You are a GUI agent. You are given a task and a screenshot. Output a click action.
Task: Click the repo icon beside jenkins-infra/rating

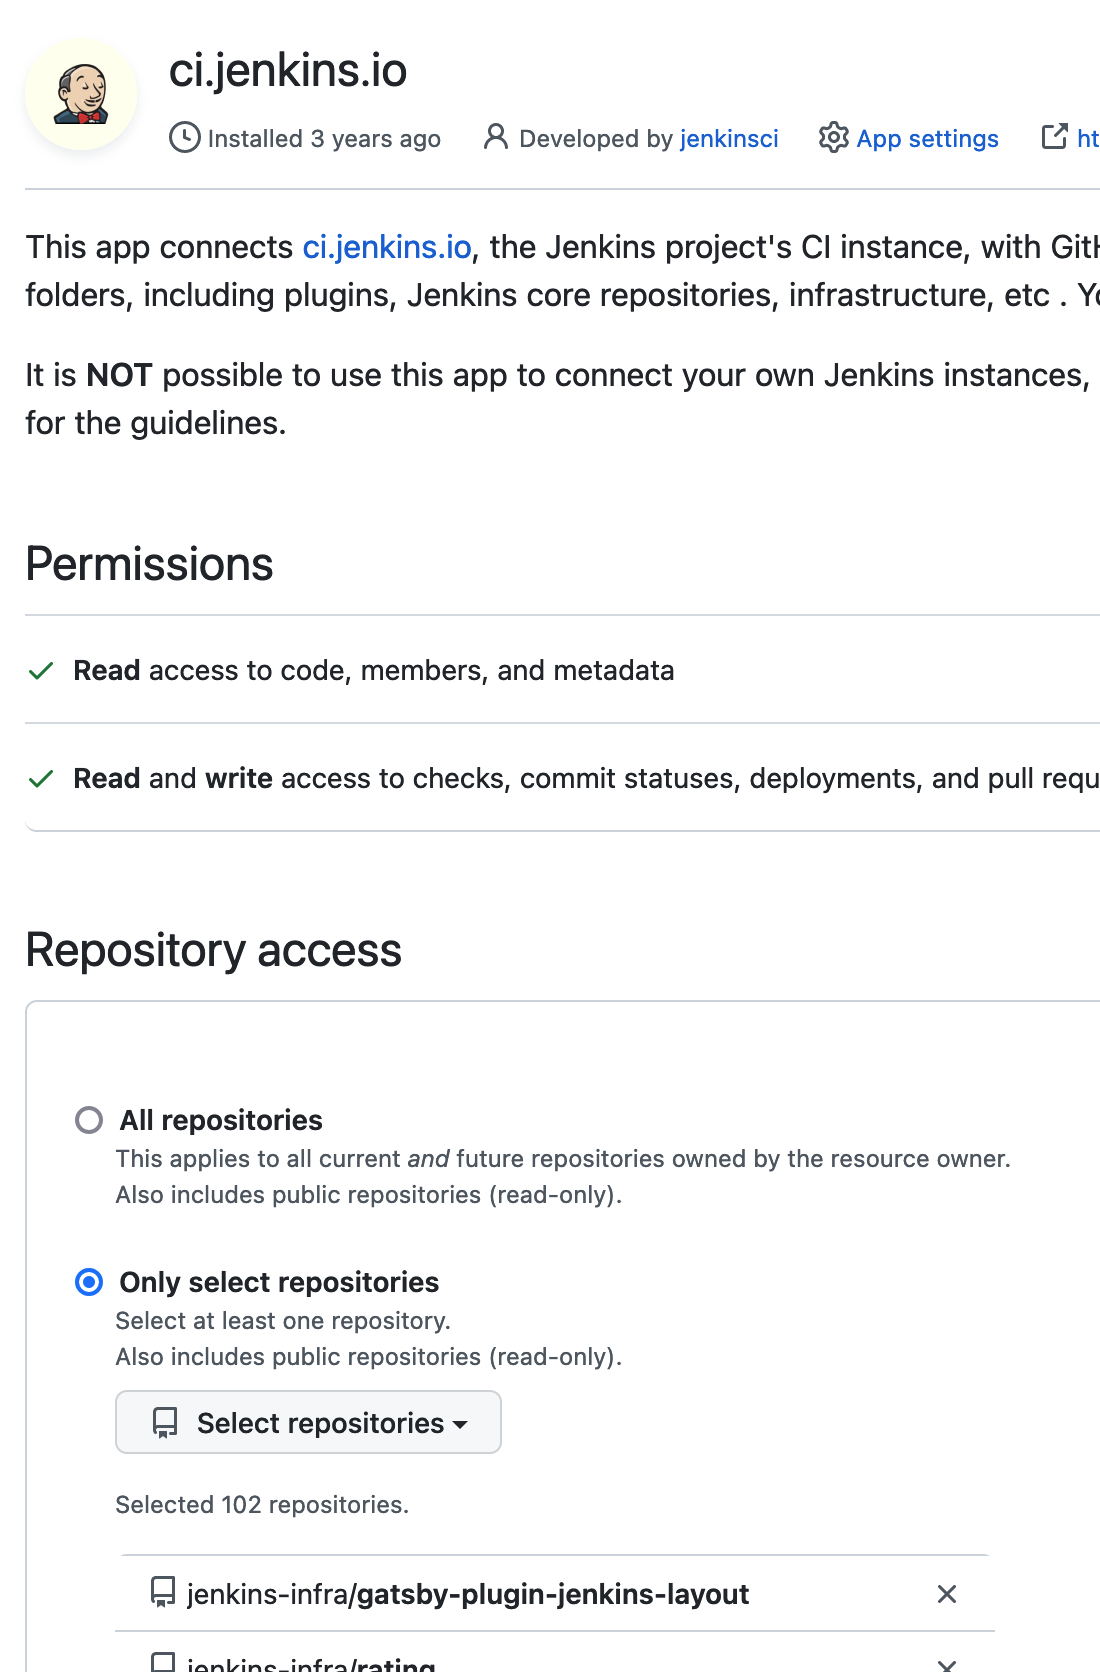162,1660
